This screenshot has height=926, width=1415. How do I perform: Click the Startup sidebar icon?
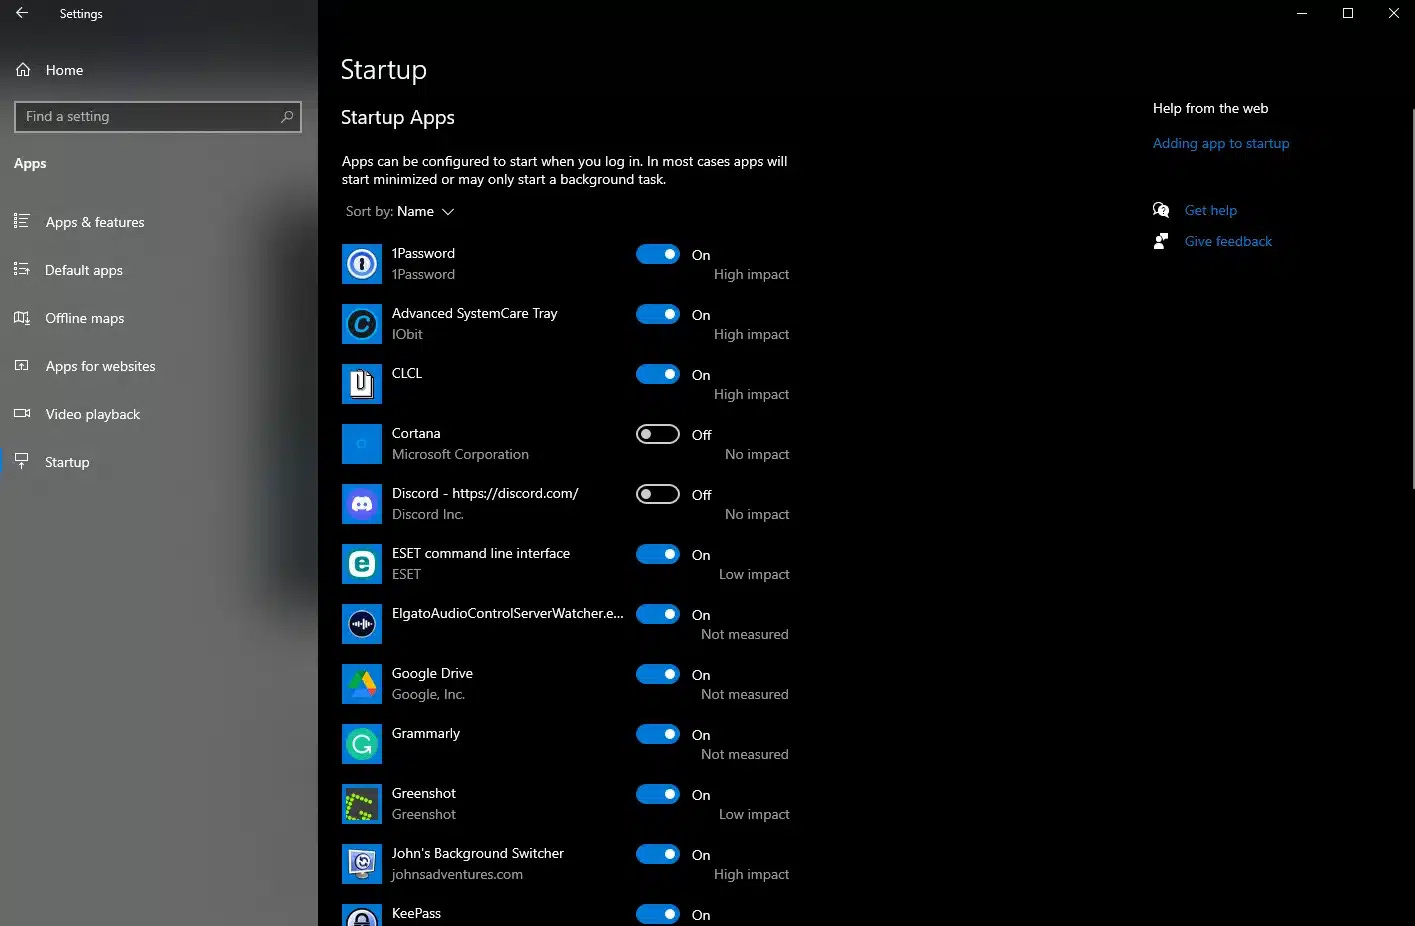point(21,461)
